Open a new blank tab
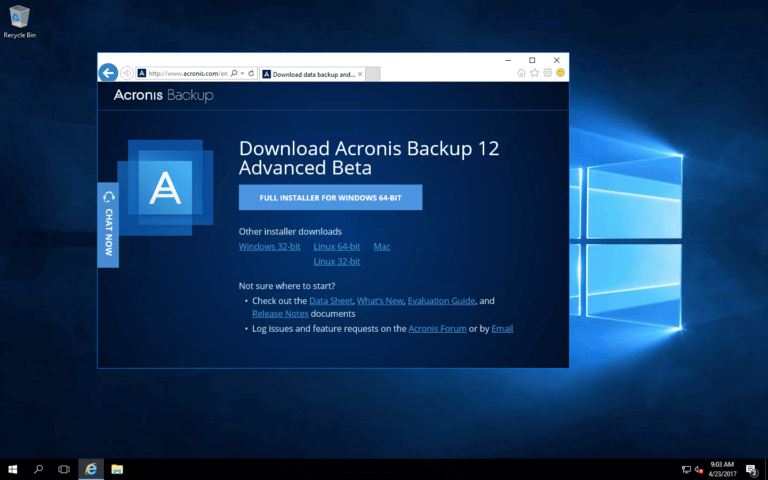The width and height of the screenshot is (768, 480). [373, 74]
